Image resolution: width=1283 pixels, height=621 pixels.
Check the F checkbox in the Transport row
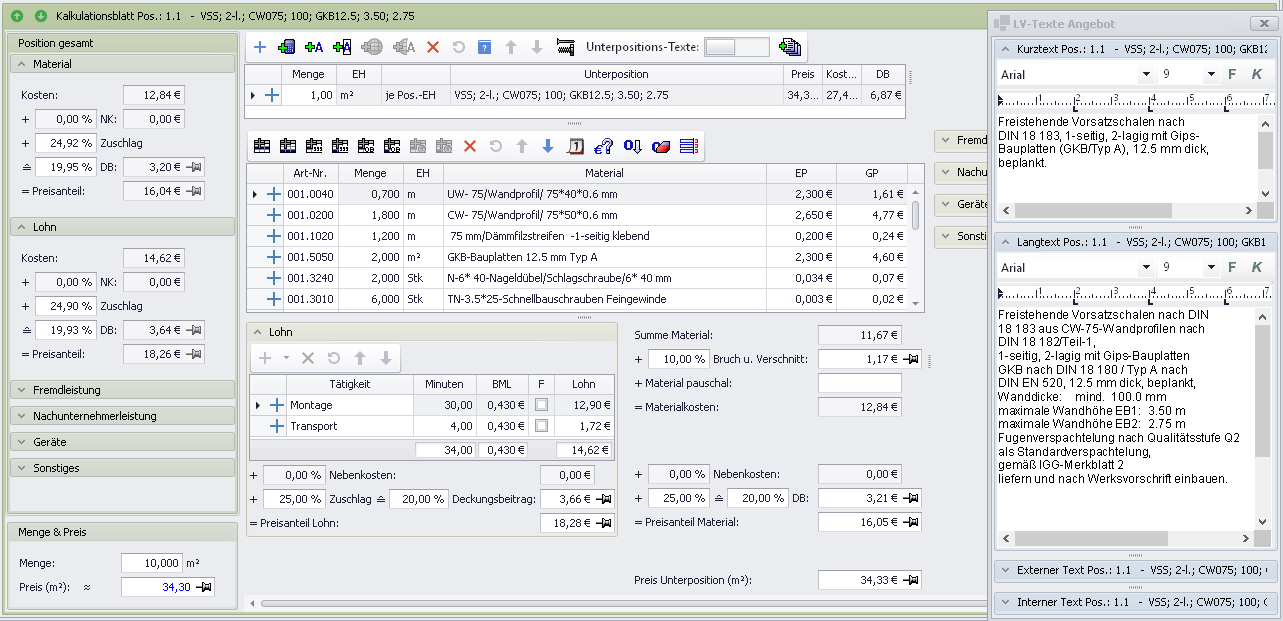pyautogui.click(x=541, y=426)
